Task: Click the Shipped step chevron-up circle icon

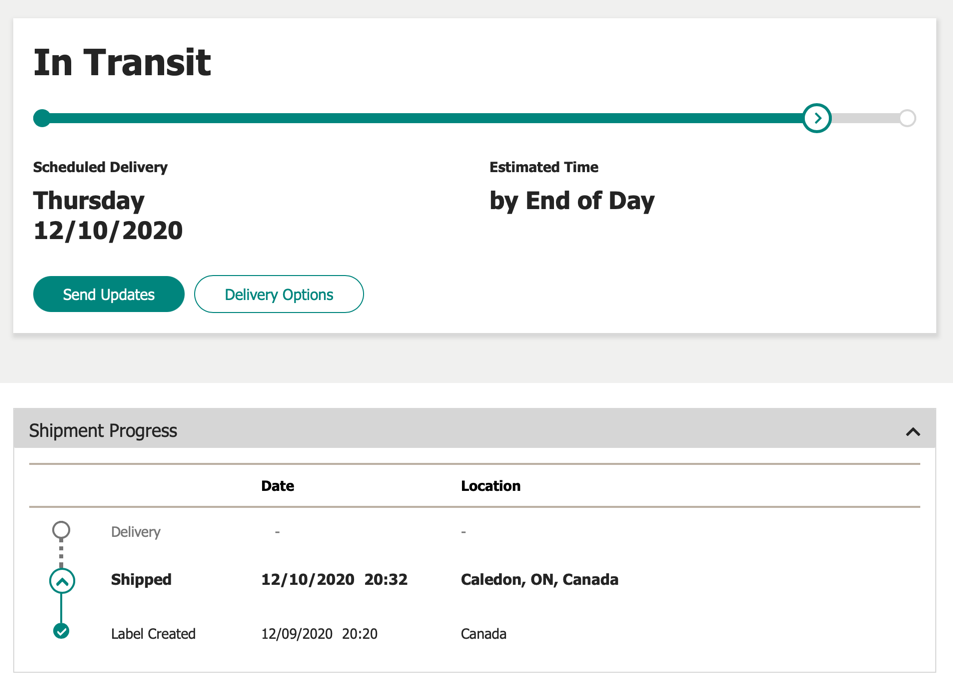Action: click(62, 581)
